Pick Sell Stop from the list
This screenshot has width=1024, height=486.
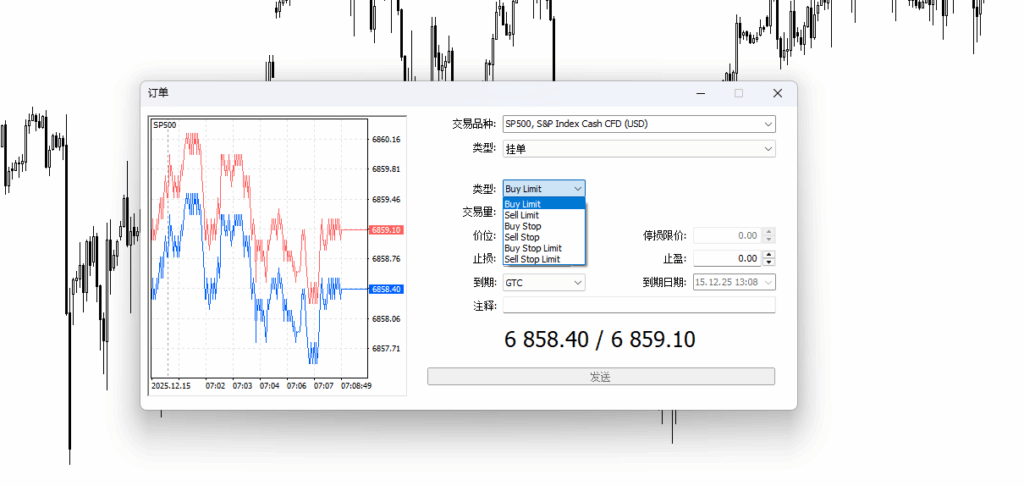[x=544, y=237]
